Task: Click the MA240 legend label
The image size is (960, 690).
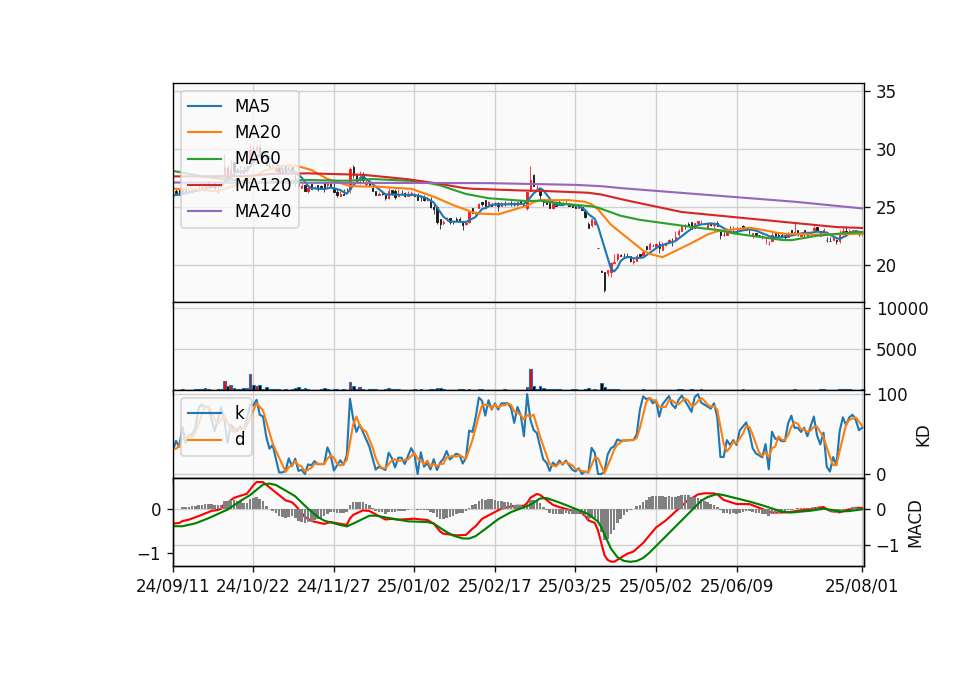Action: pos(263,211)
